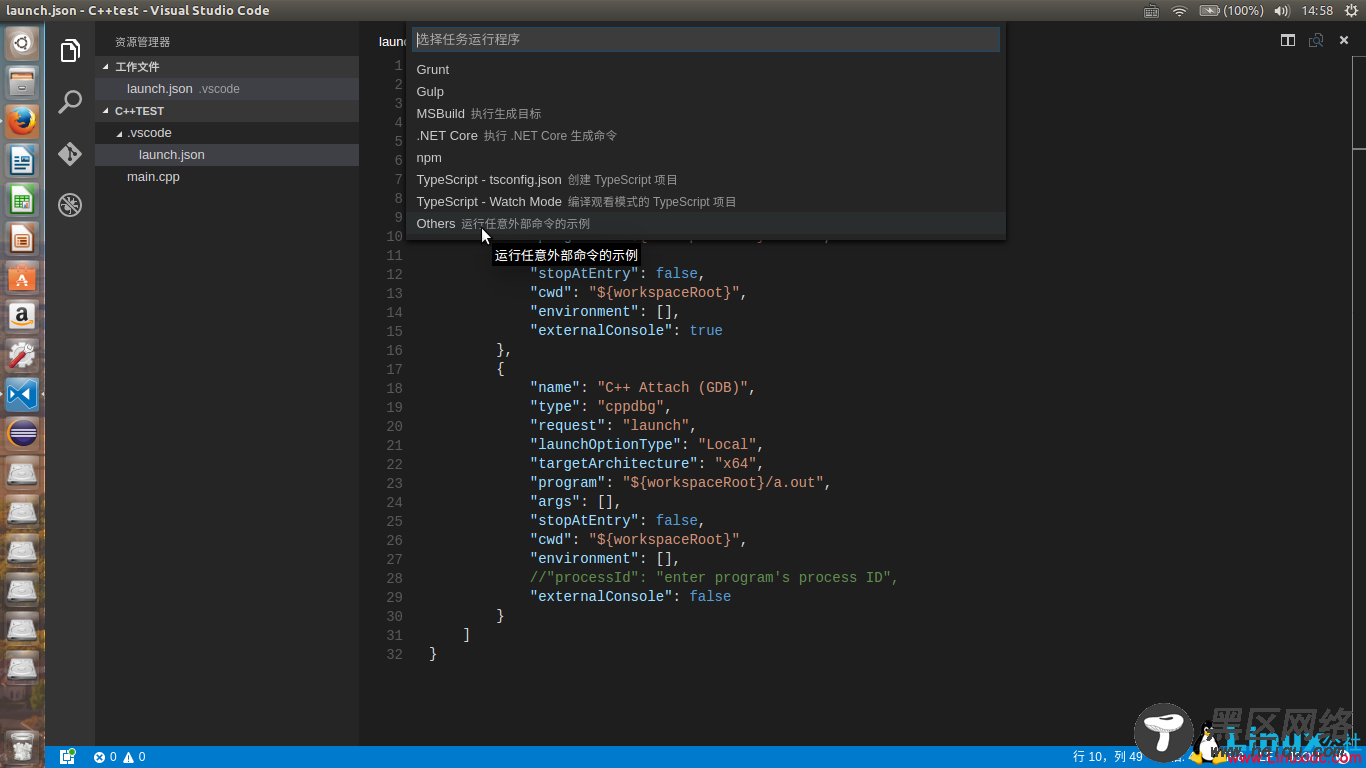The image size is (1366, 768).
Task: Switch to Visual Studio Code in the launcher
Action: tap(22, 394)
